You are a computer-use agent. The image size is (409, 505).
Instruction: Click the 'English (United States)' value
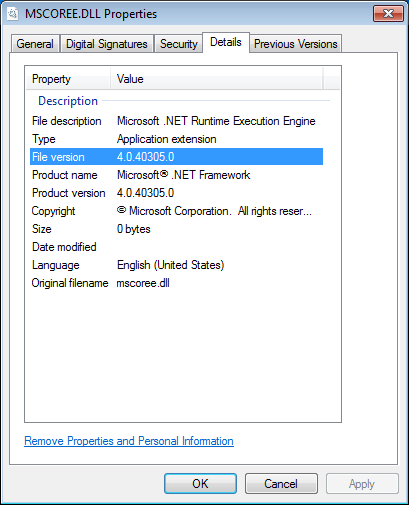(x=171, y=265)
